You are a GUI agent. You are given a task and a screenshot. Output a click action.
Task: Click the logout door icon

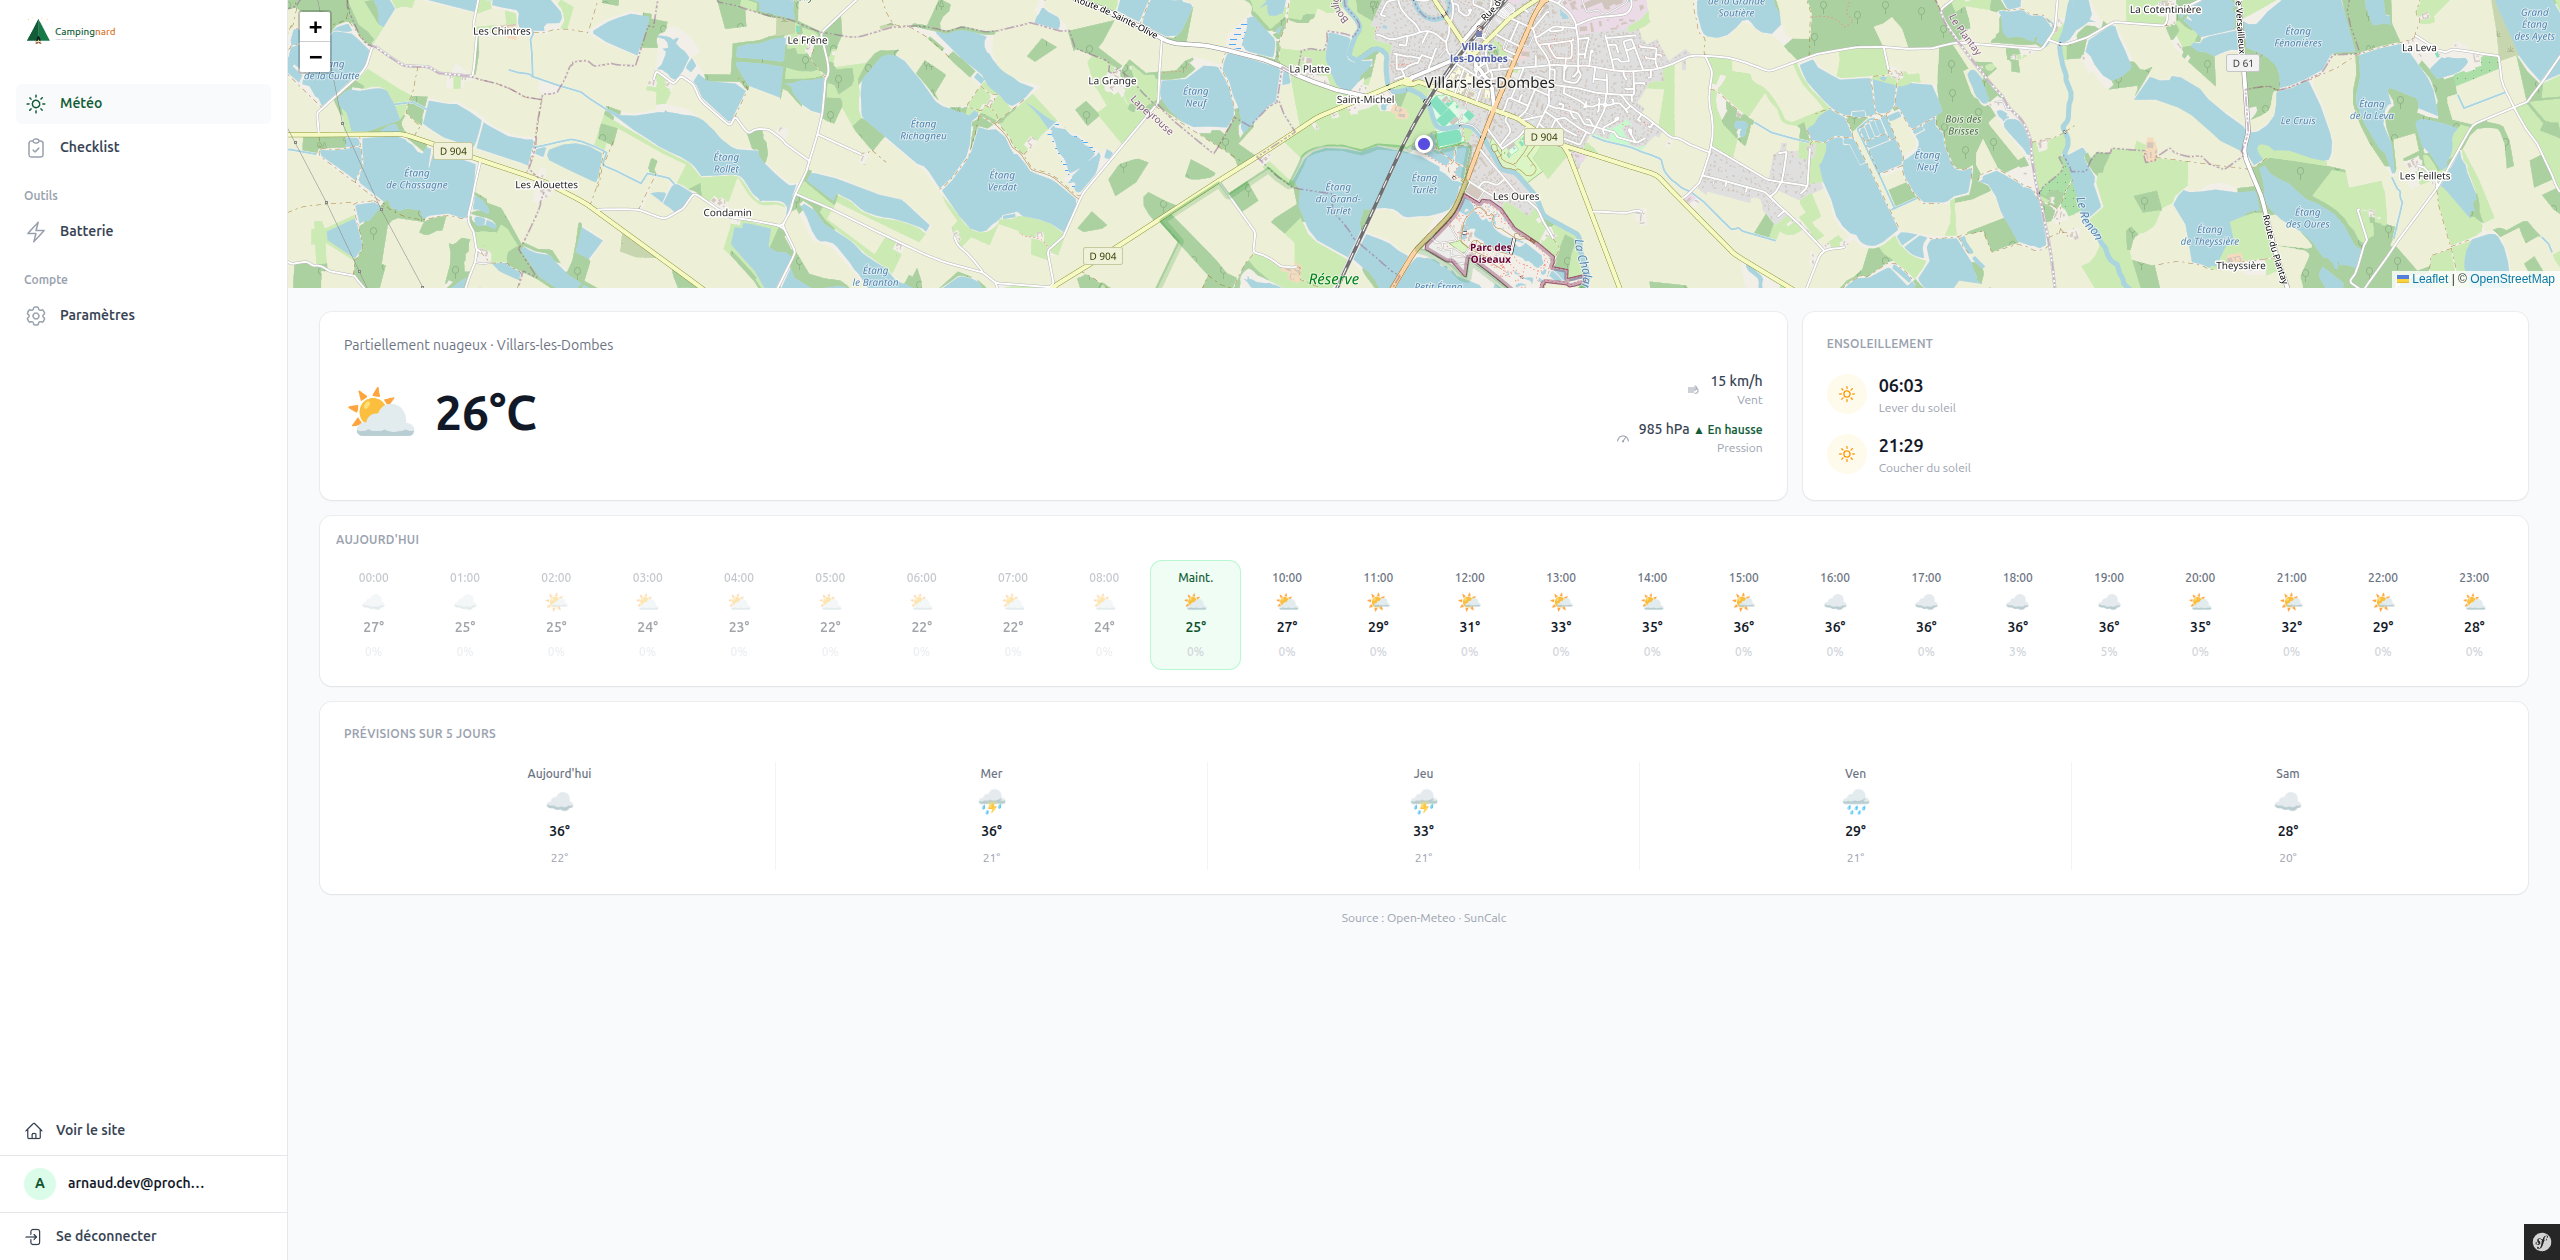34,1237
